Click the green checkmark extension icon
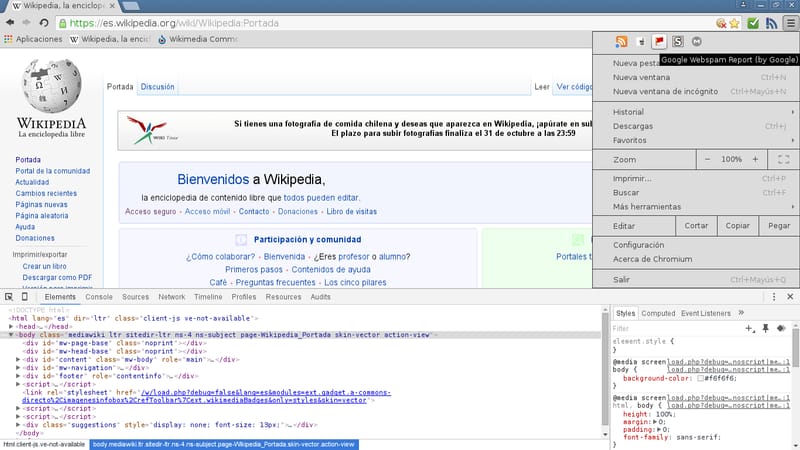The height and width of the screenshot is (450, 800). 753,23
